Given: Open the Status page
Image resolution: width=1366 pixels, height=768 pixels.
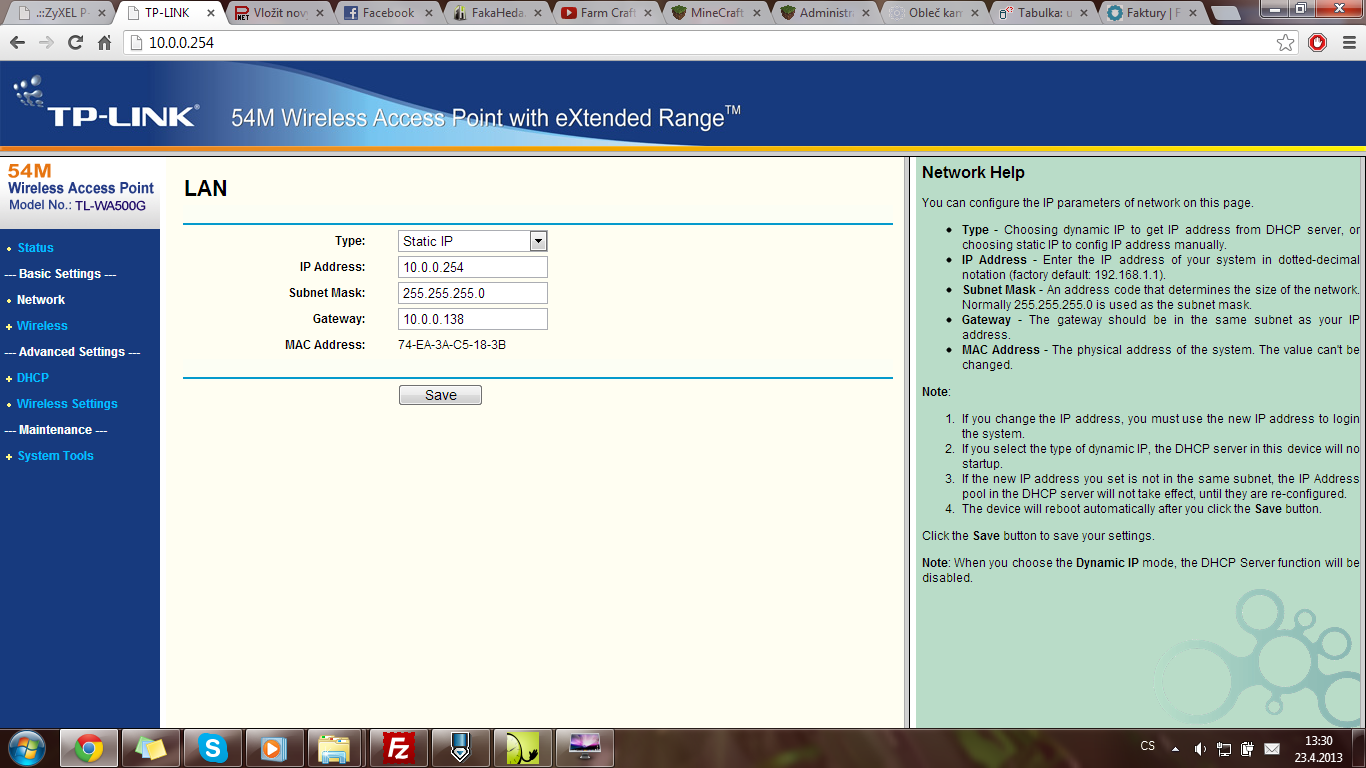Looking at the screenshot, I should (35, 248).
